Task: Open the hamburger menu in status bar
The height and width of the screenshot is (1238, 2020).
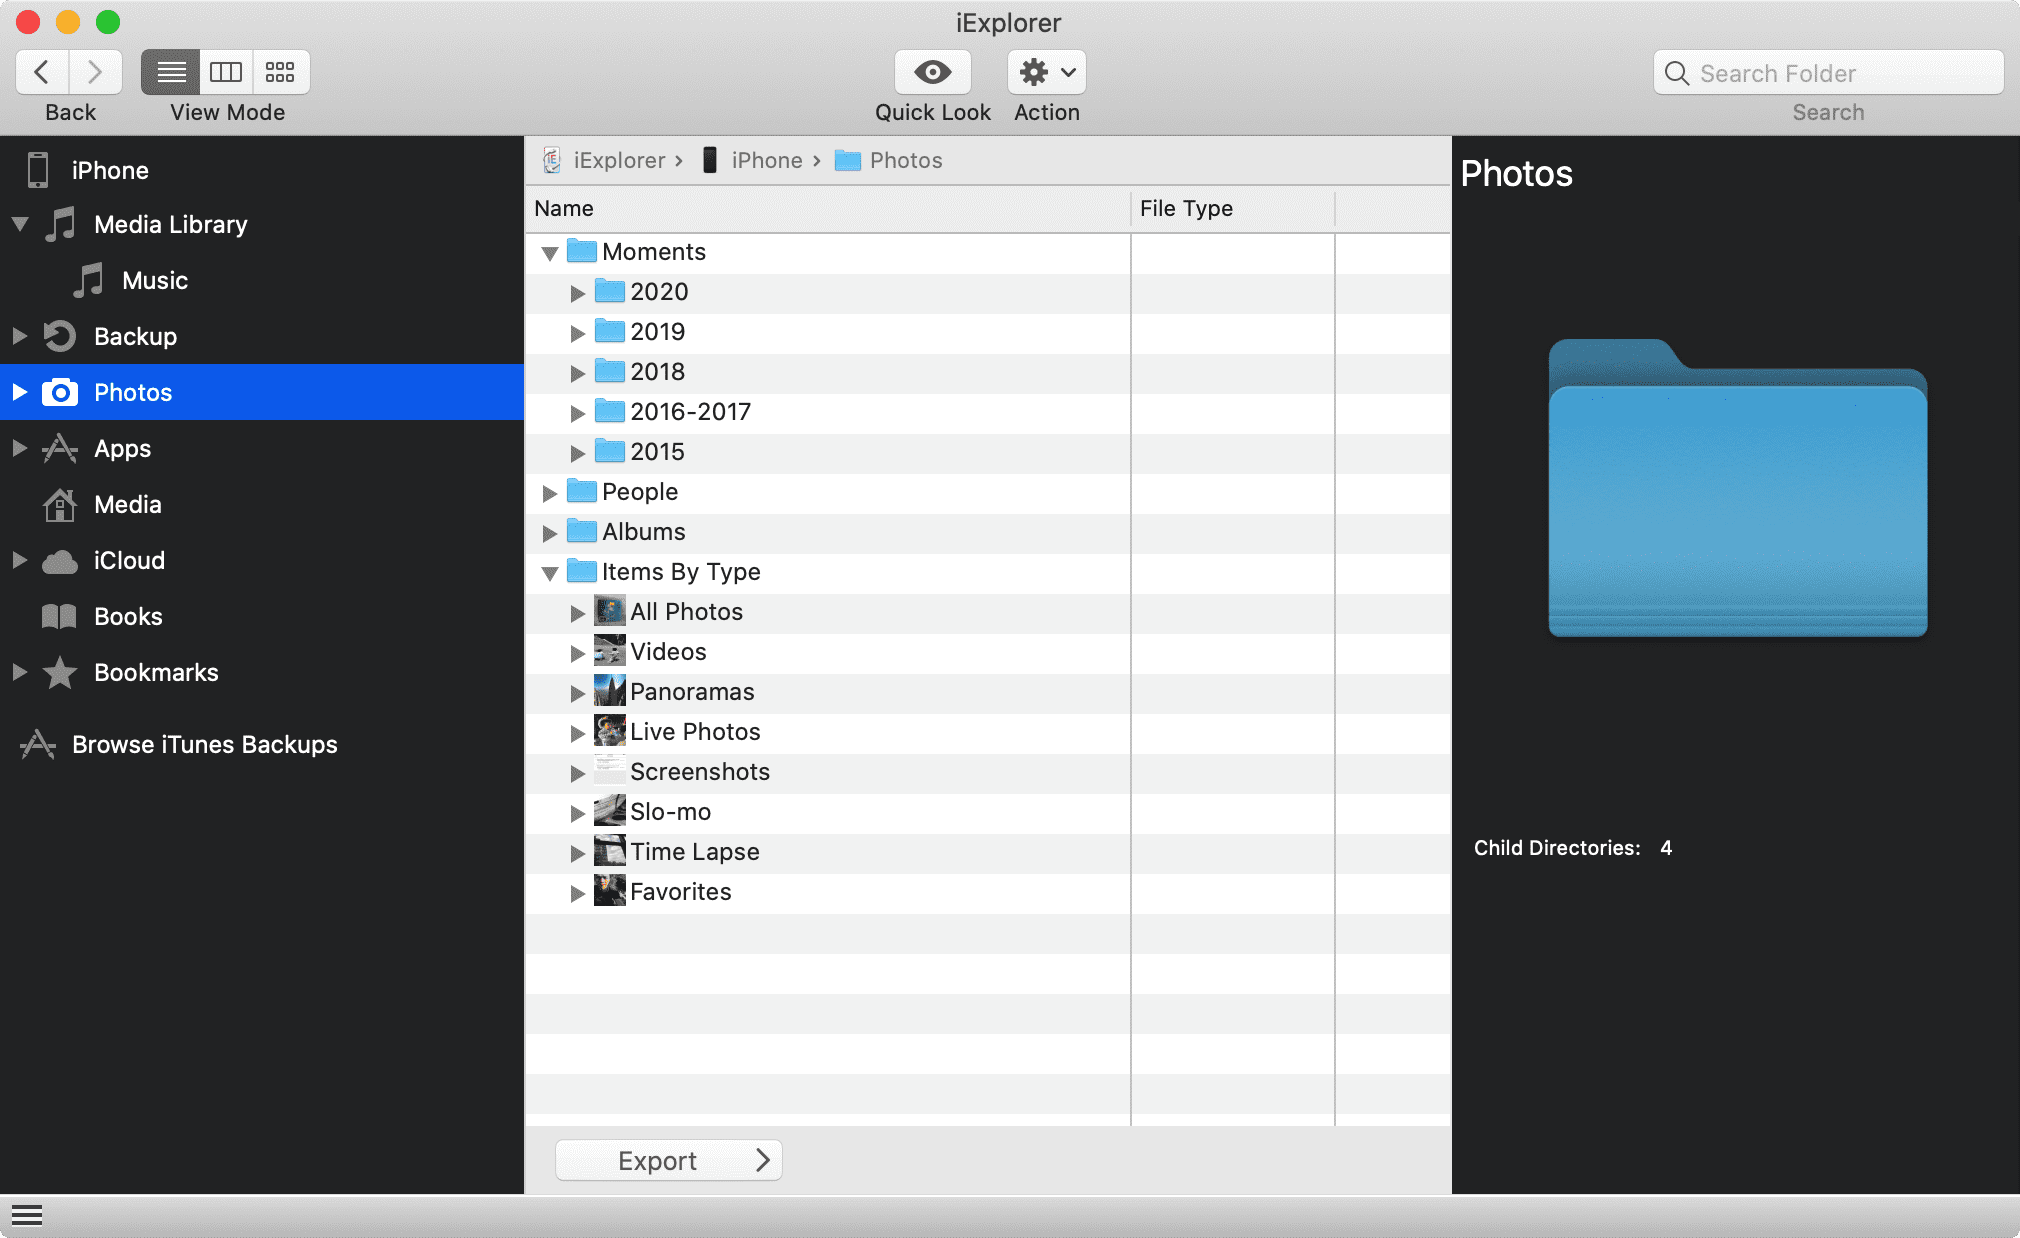Action: pos(27,1216)
